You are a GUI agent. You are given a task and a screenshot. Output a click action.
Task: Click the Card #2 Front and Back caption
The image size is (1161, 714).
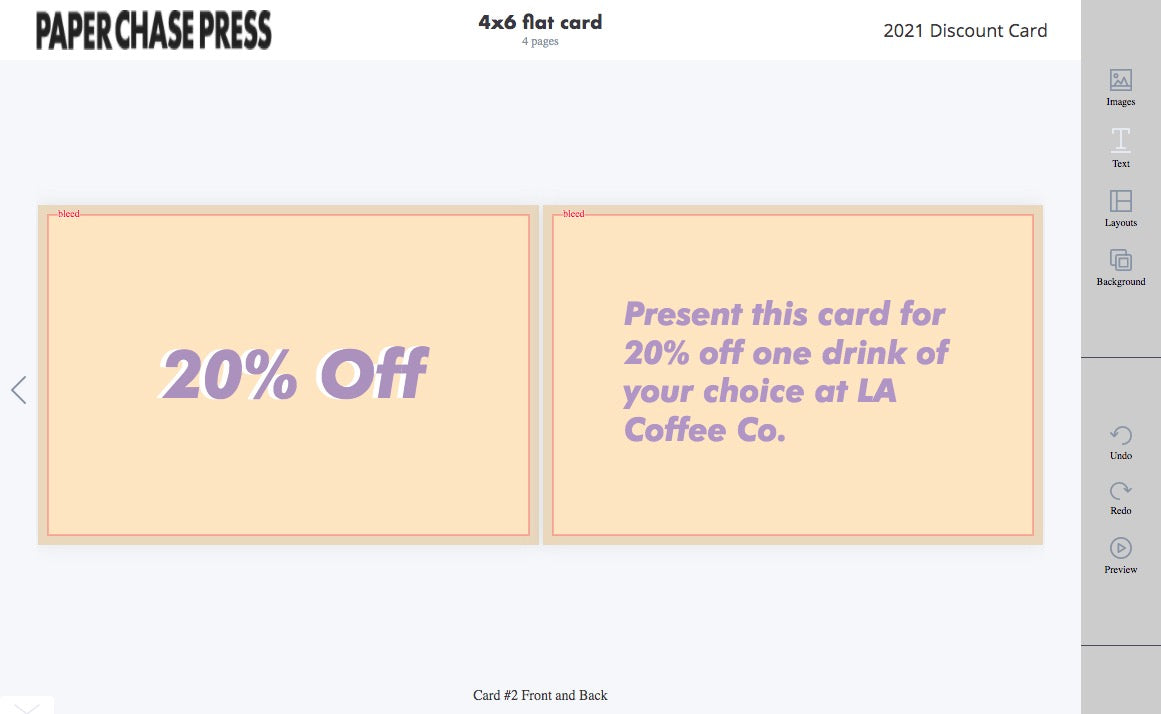point(540,695)
